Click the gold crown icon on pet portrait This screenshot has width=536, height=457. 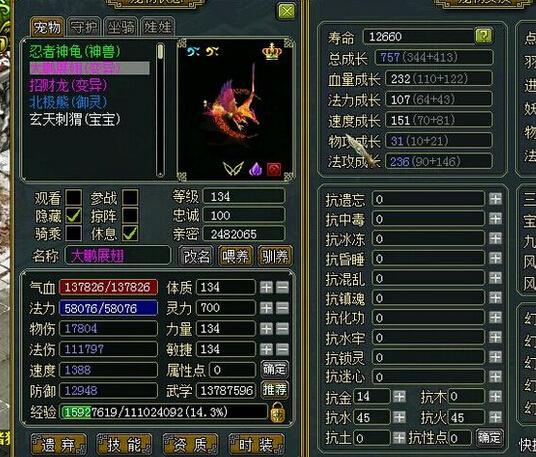pyautogui.click(x=272, y=52)
